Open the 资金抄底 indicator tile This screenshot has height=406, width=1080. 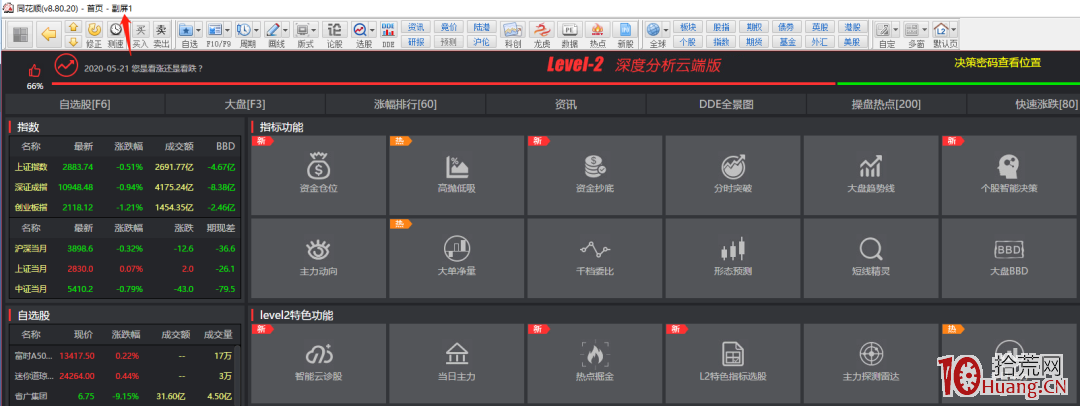[x=594, y=175]
